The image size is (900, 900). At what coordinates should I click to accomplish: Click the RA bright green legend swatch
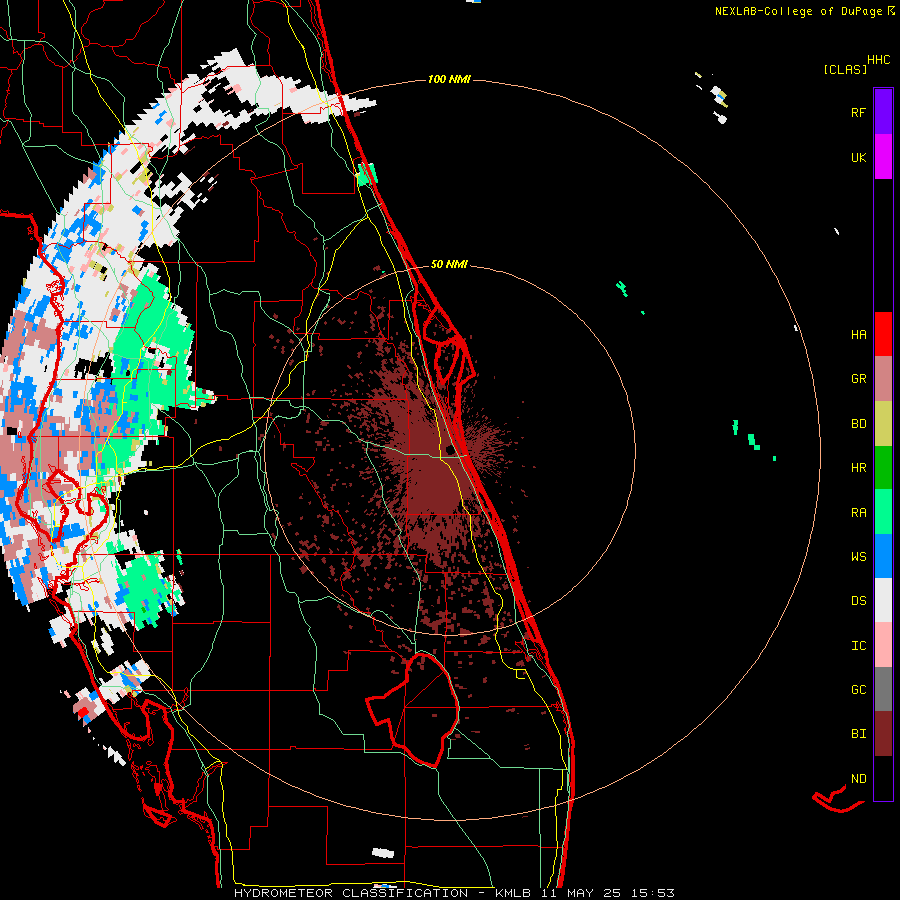(883, 512)
